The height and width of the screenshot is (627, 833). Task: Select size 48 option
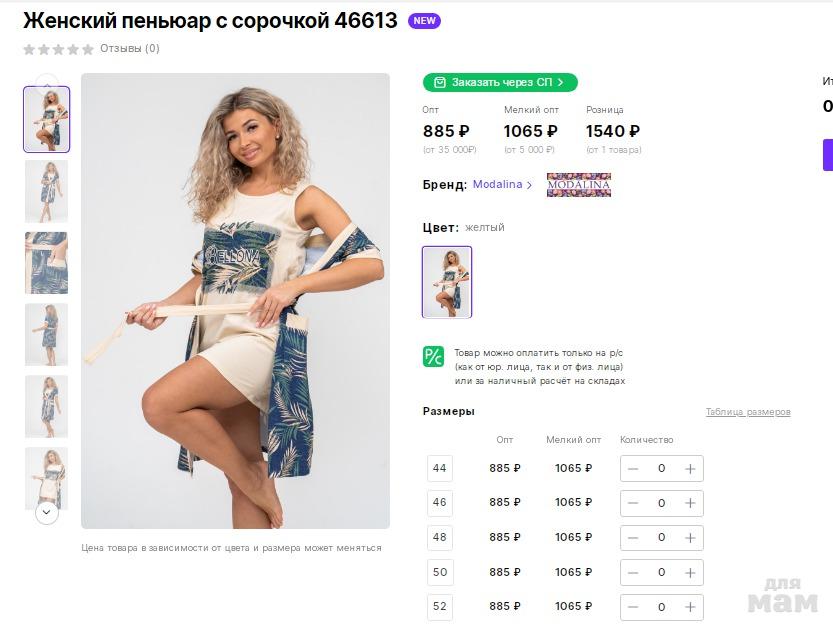[x=440, y=538]
